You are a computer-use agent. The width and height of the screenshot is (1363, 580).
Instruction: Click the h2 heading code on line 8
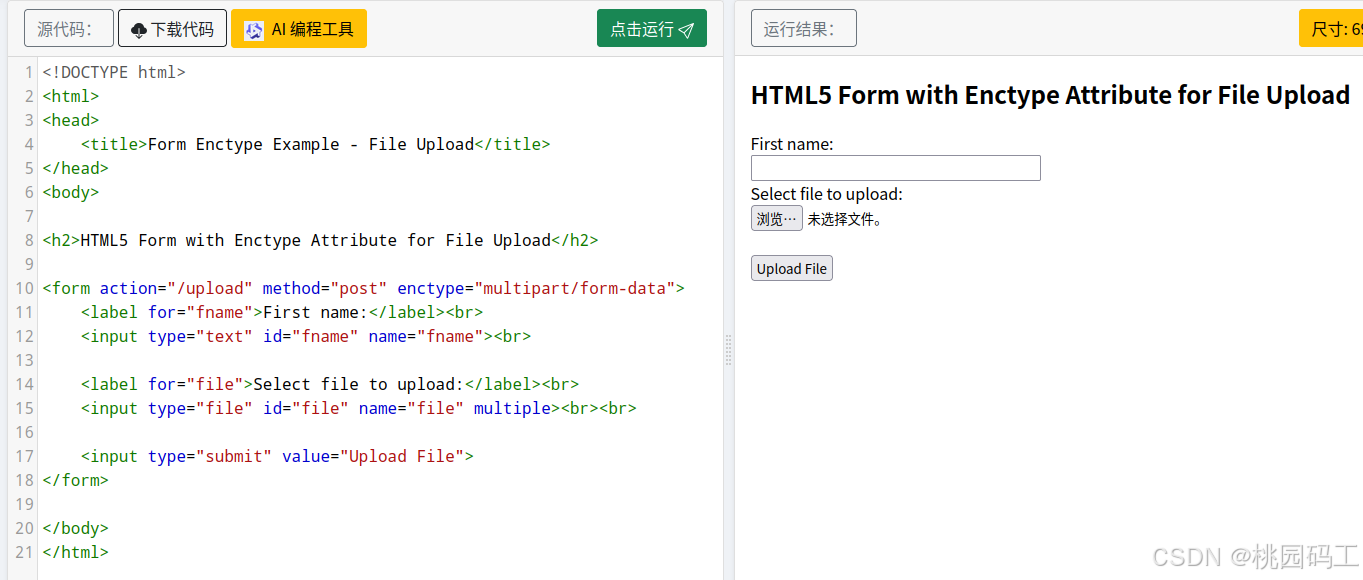(320, 240)
